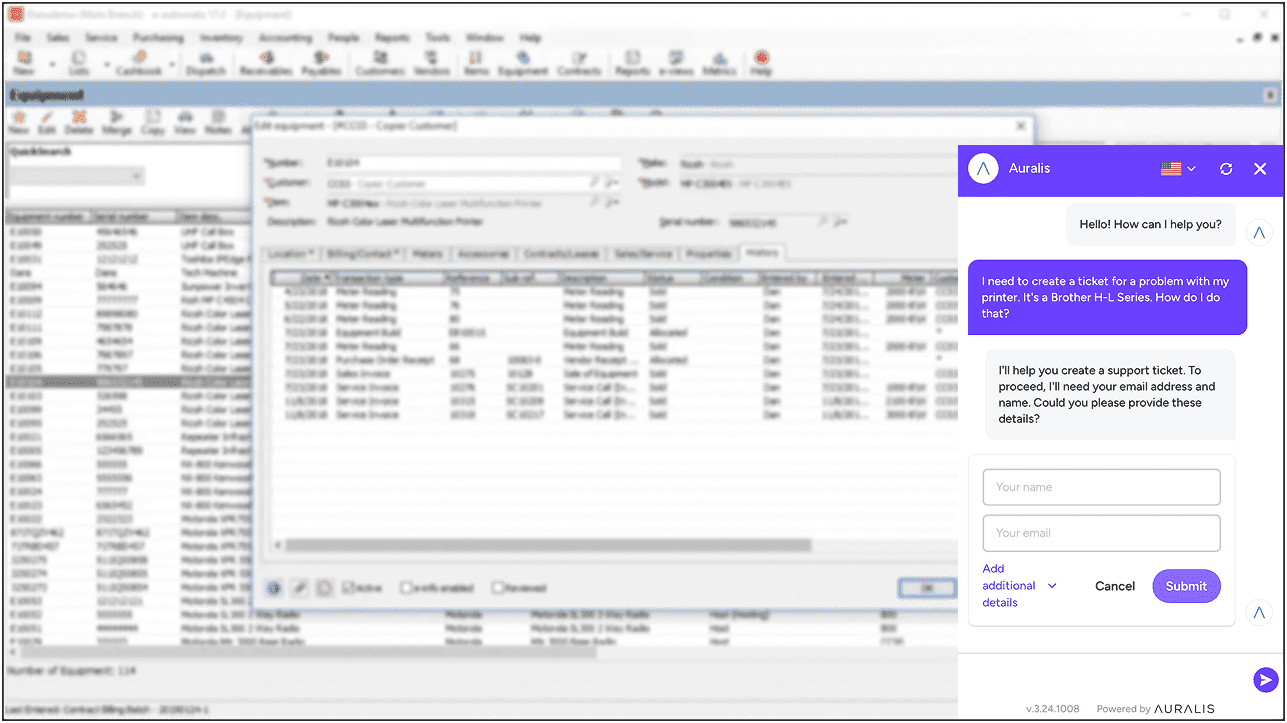Image resolution: width=1287 pixels, height=723 pixels.
Task: Open the Contracts toolbar icon
Action: click(579, 63)
